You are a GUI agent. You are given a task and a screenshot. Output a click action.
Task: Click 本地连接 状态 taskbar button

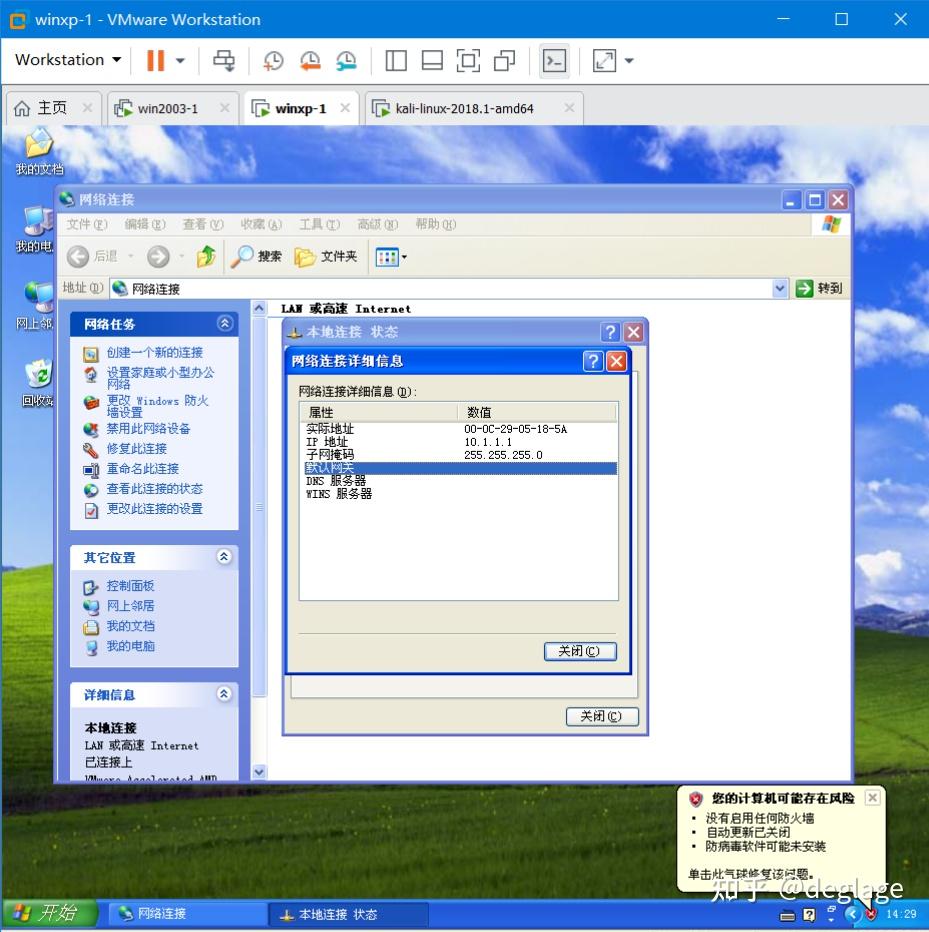point(348,914)
